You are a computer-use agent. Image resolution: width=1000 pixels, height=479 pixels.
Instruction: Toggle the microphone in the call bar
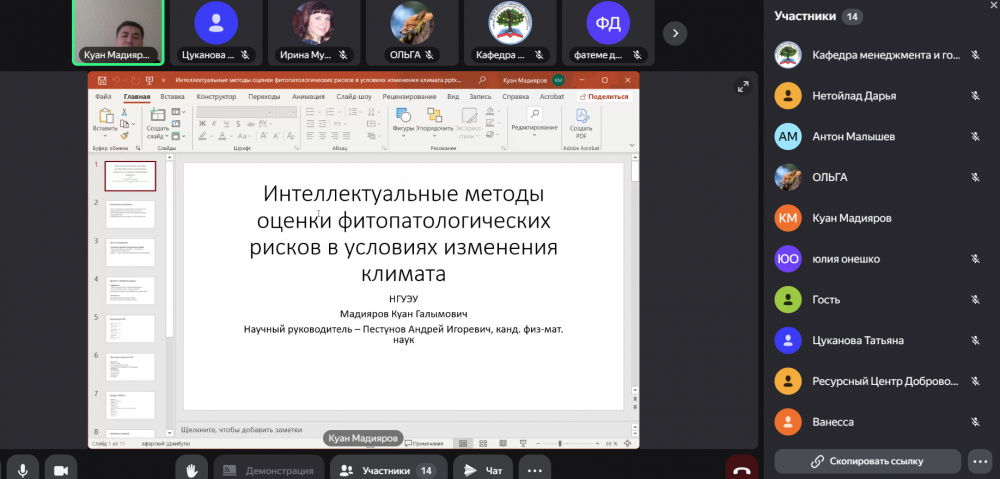(x=22, y=470)
